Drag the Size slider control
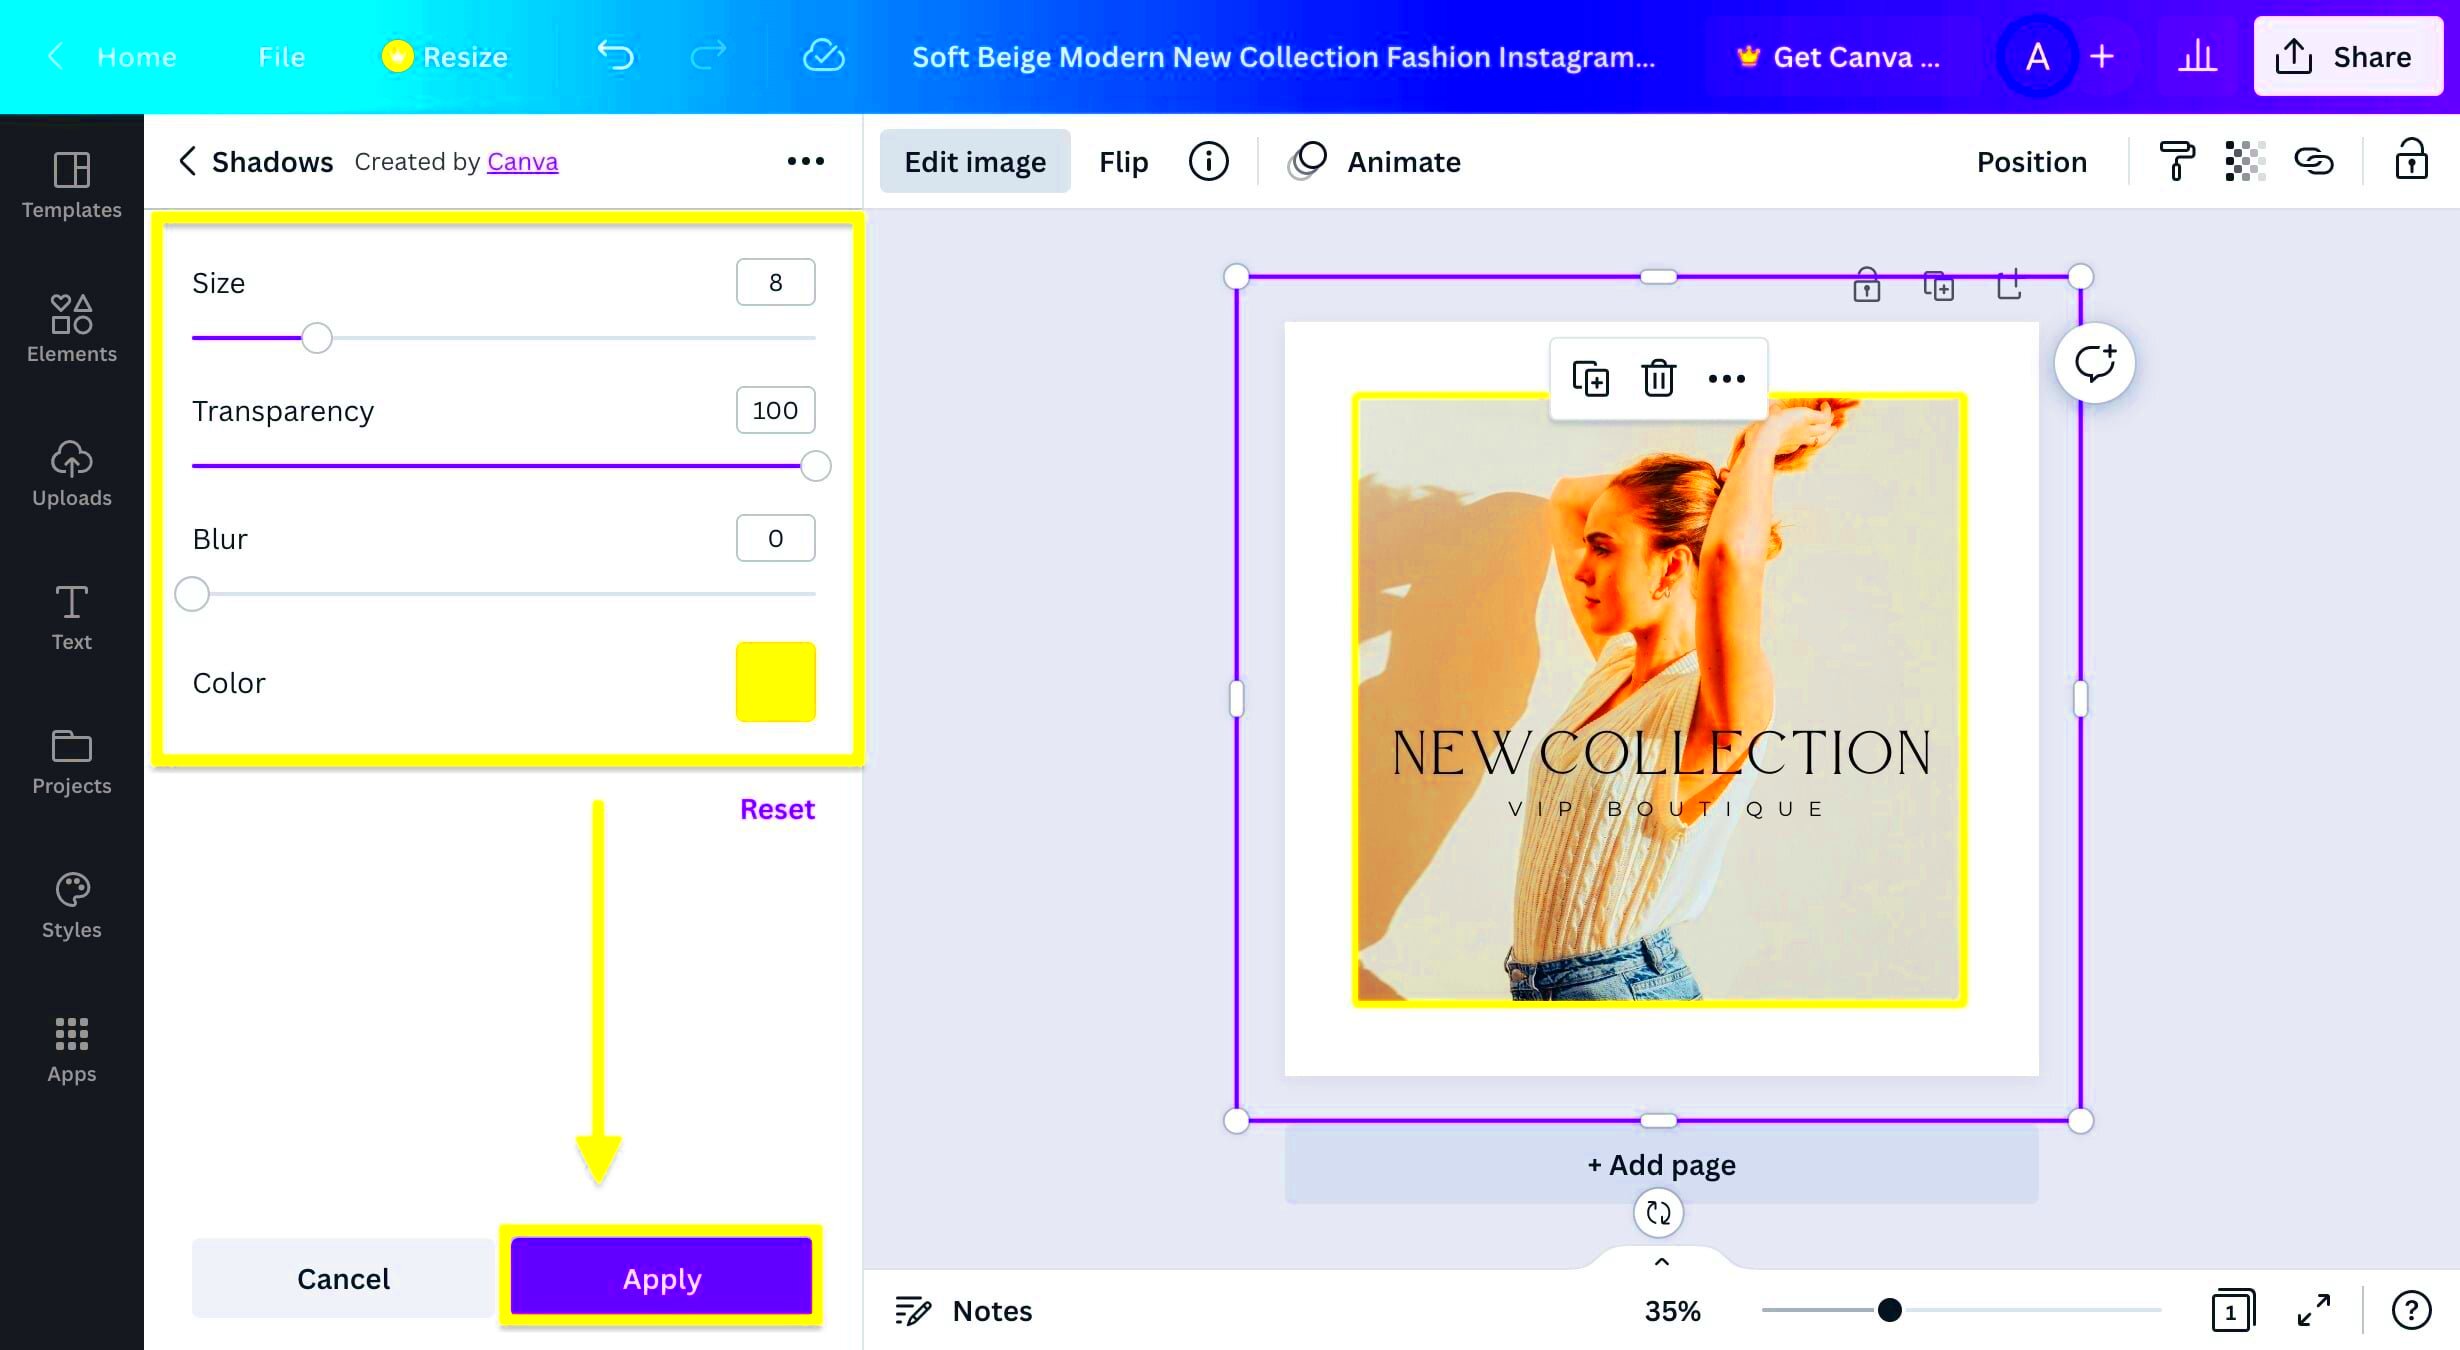The height and width of the screenshot is (1350, 2460). 314,338
